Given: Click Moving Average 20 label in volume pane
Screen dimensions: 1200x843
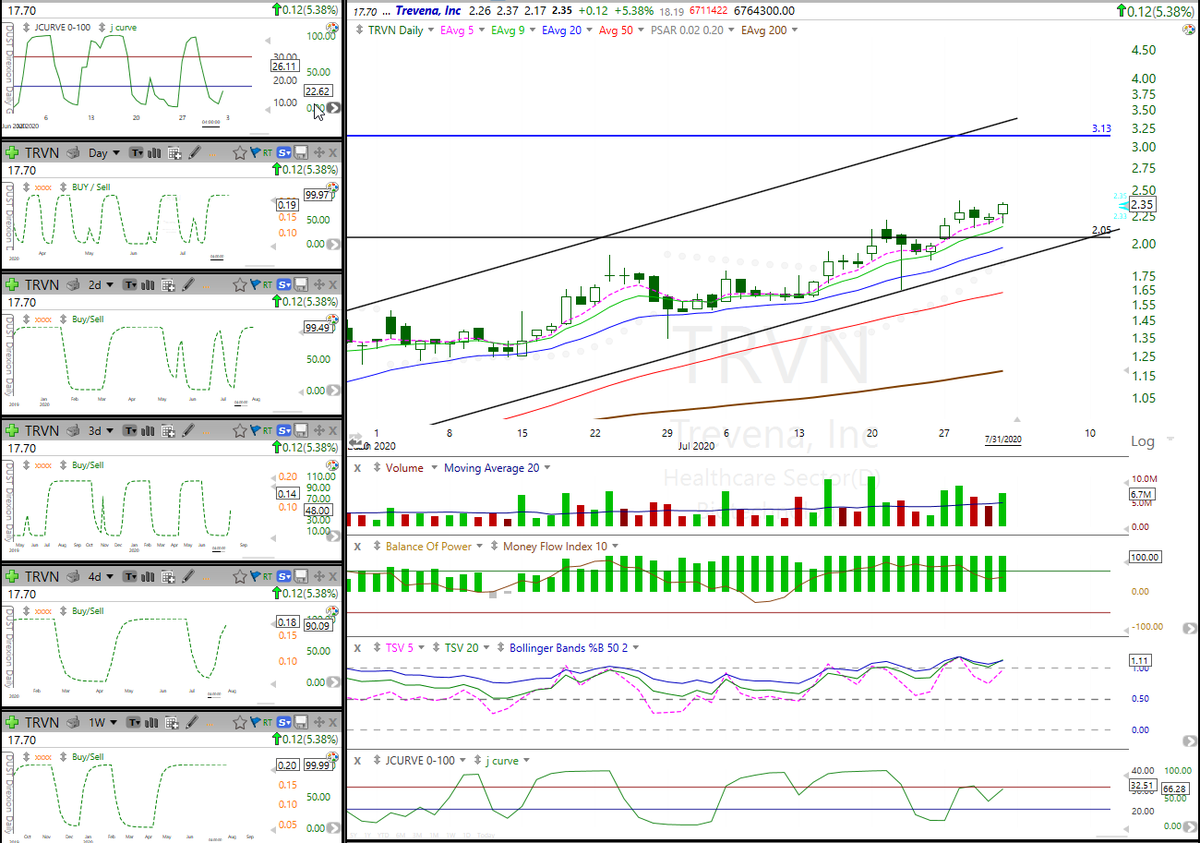Looking at the screenshot, I should pyautogui.click(x=491, y=467).
